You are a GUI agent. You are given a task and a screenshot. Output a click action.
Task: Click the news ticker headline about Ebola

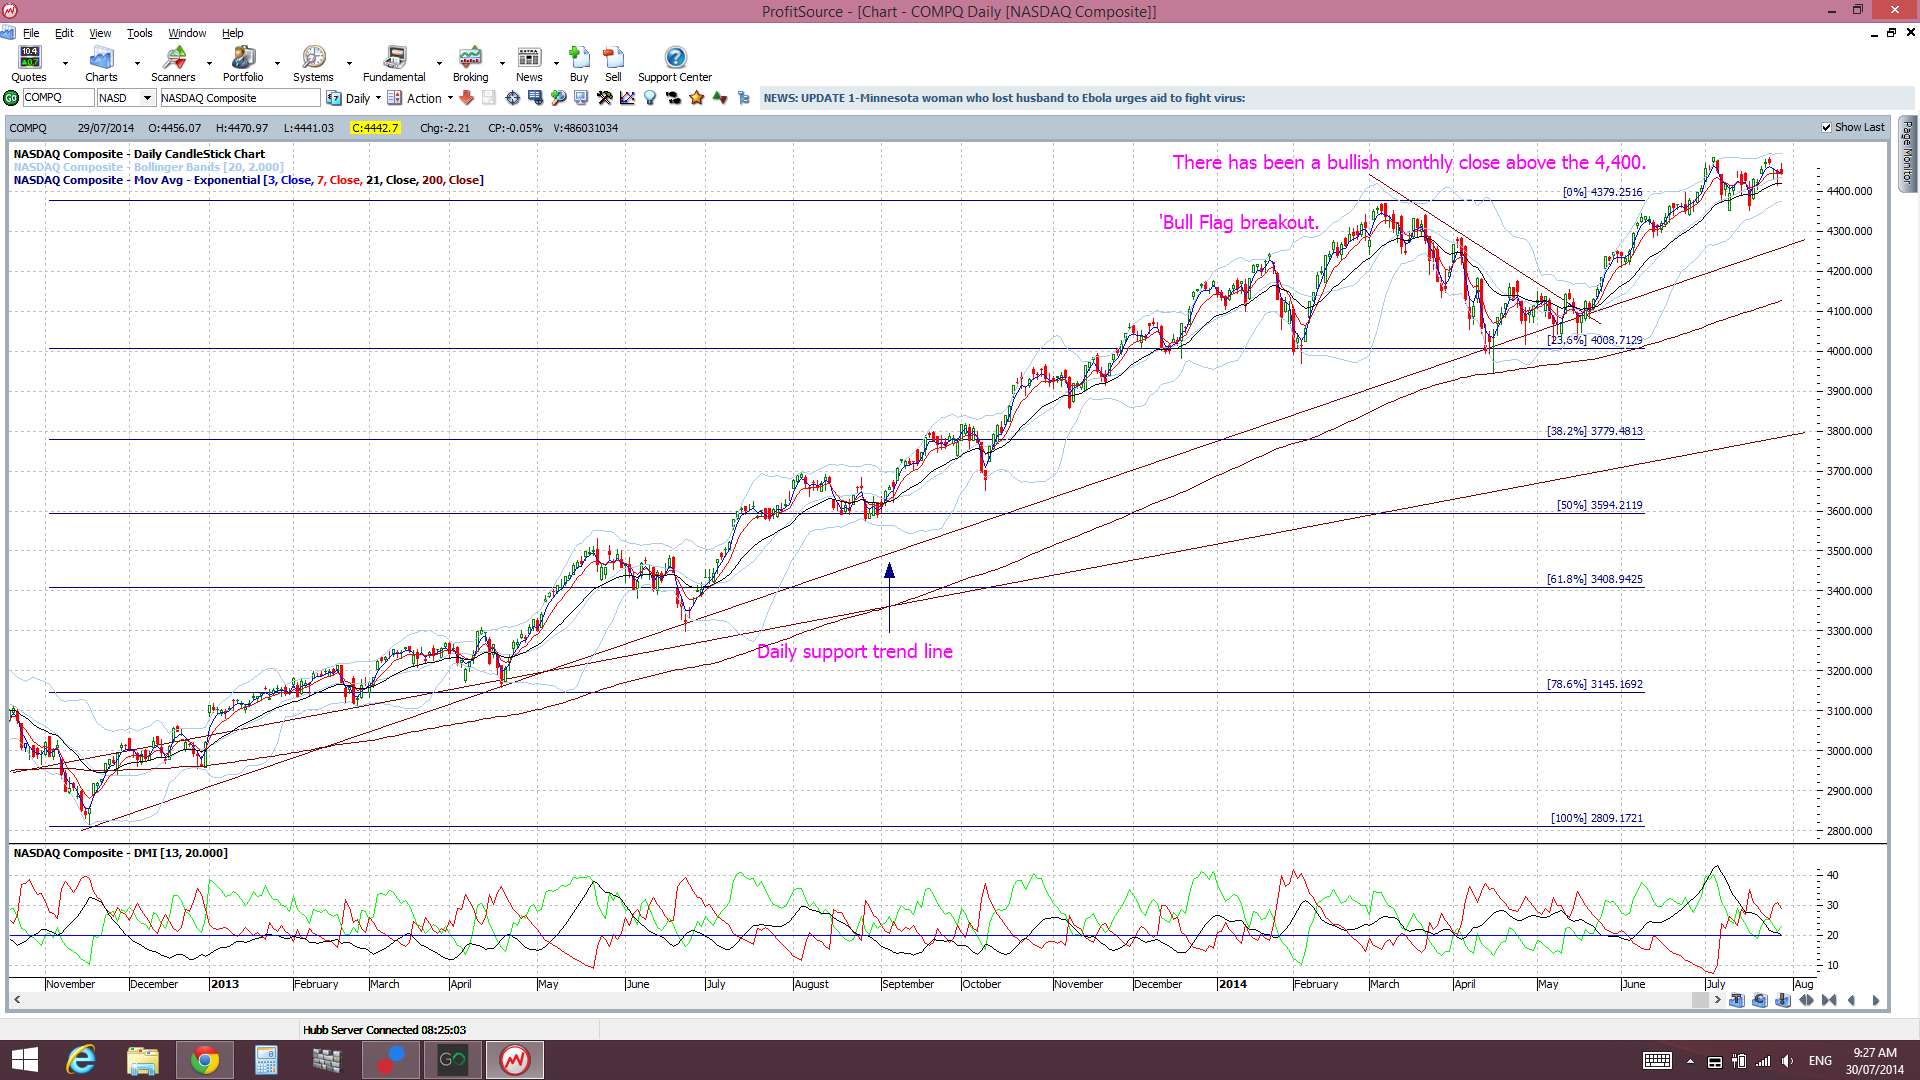(1004, 98)
